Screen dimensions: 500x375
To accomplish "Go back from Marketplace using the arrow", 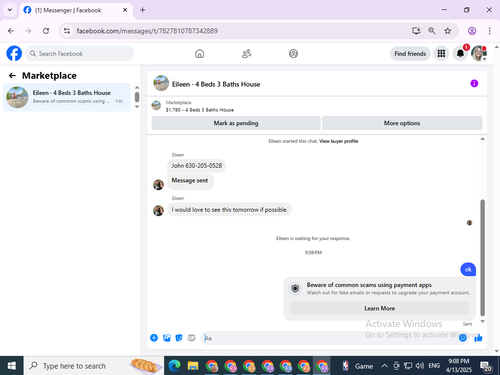I will pyautogui.click(x=12, y=76).
